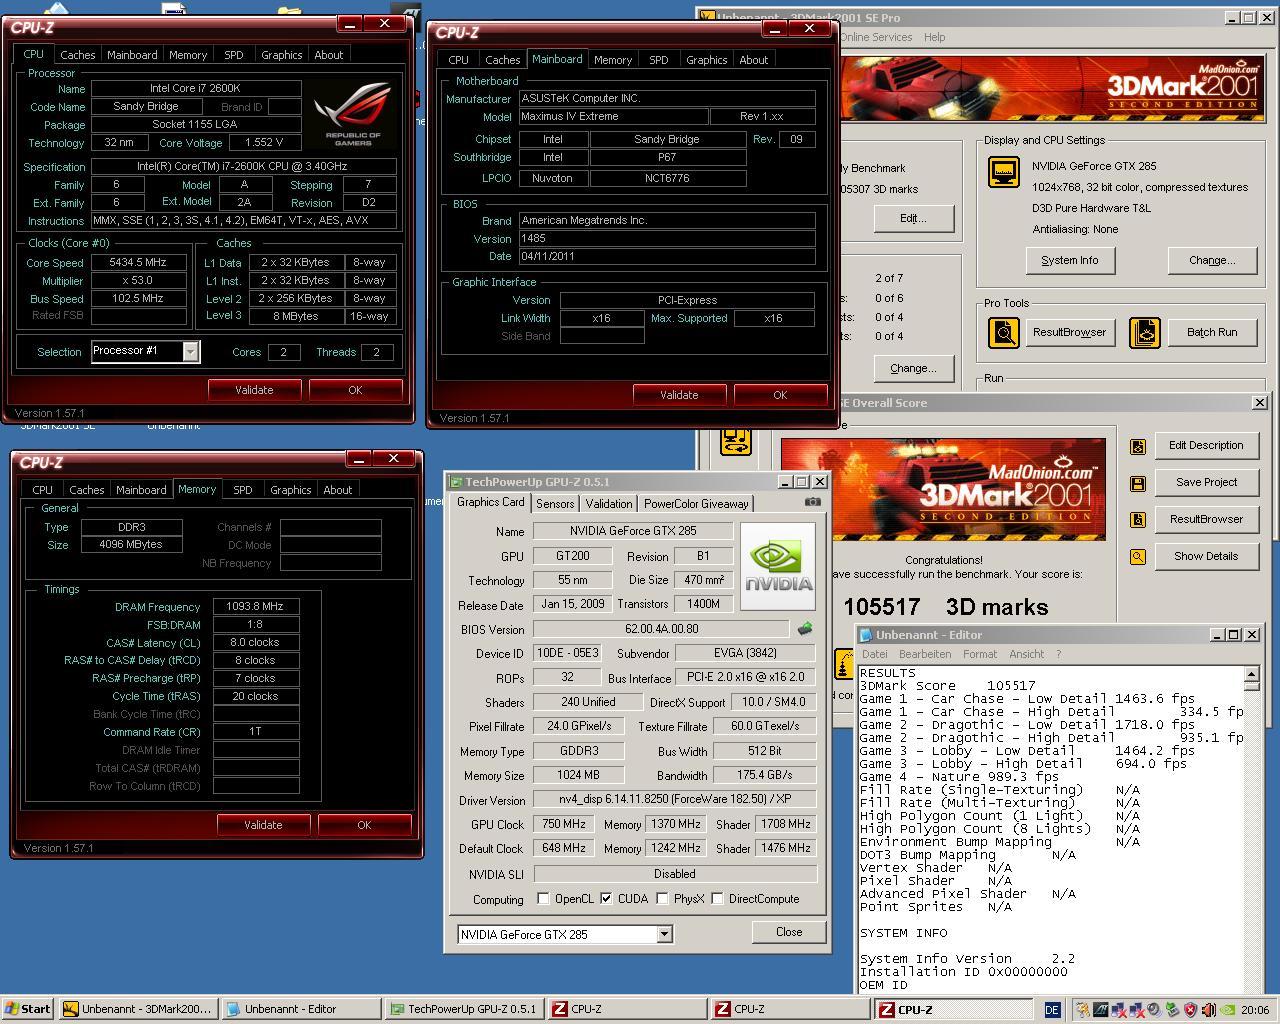The image size is (1280, 1024).
Task: Click the Maximus IV Extreme model field
Action: point(613,116)
